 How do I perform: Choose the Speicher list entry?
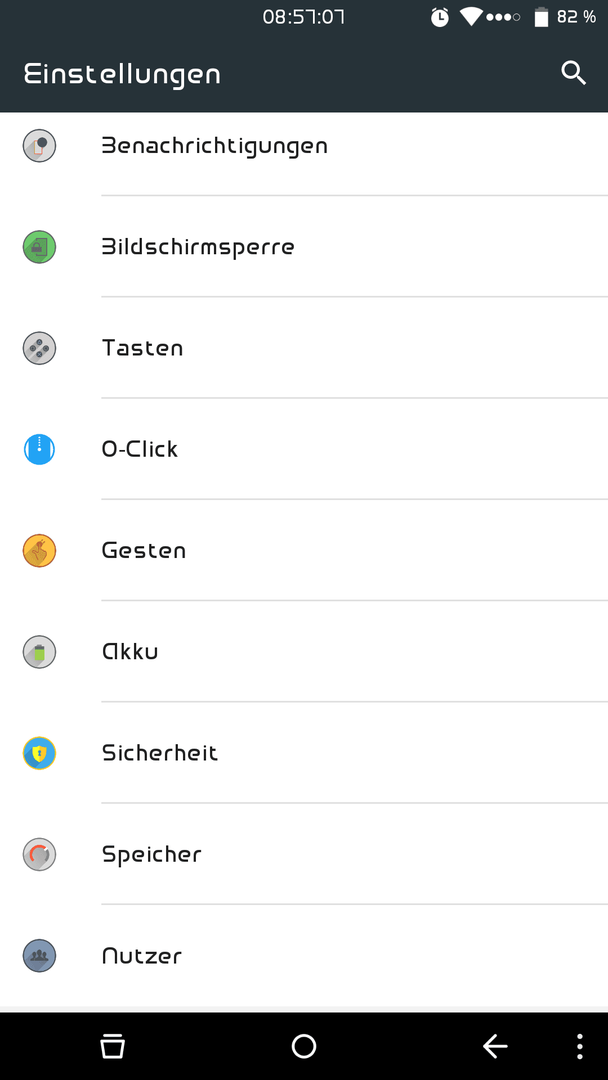coord(304,854)
